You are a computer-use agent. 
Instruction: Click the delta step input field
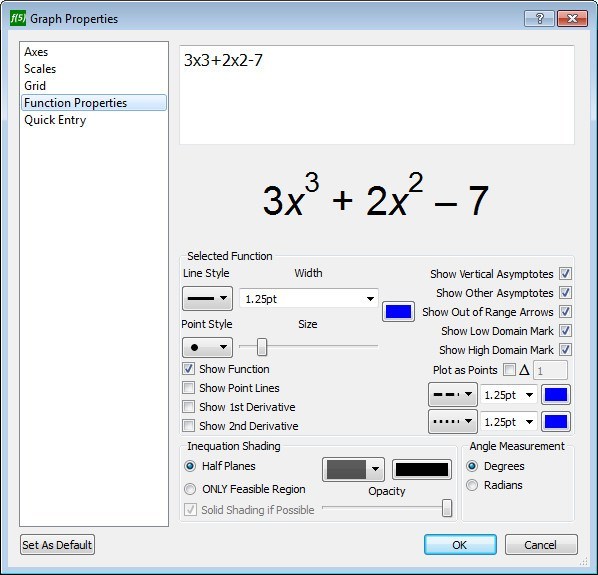pos(550,370)
